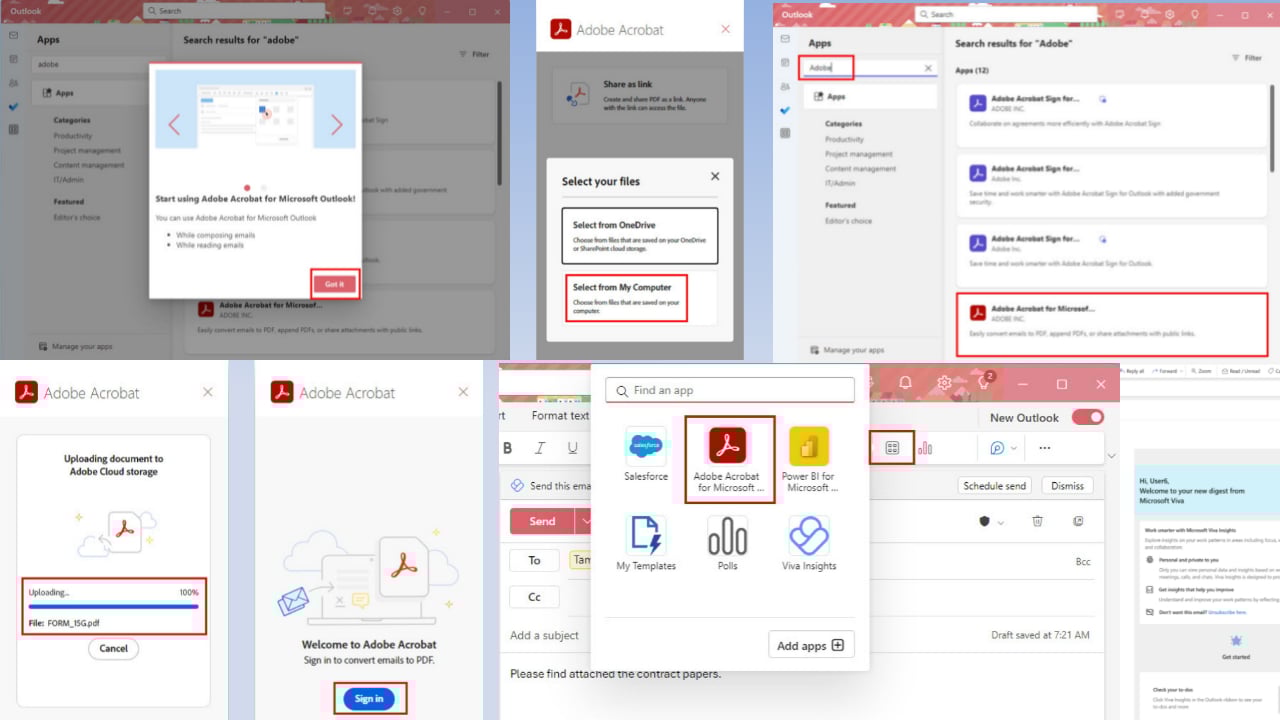Open Calendar from sidebar of Apps search window

[785, 62]
